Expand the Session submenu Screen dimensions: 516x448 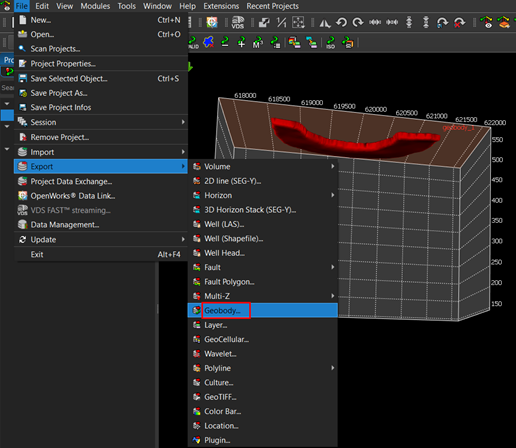(x=101, y=122)
